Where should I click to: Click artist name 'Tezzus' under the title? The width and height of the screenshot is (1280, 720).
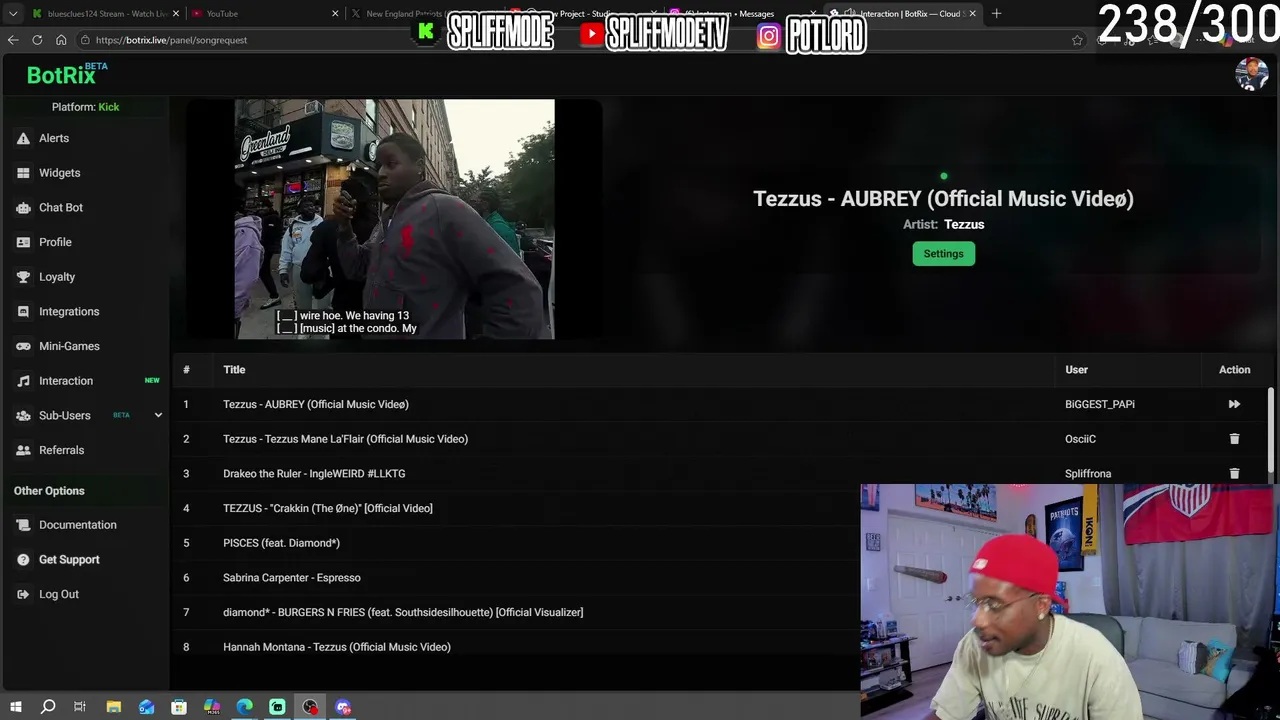964,224
